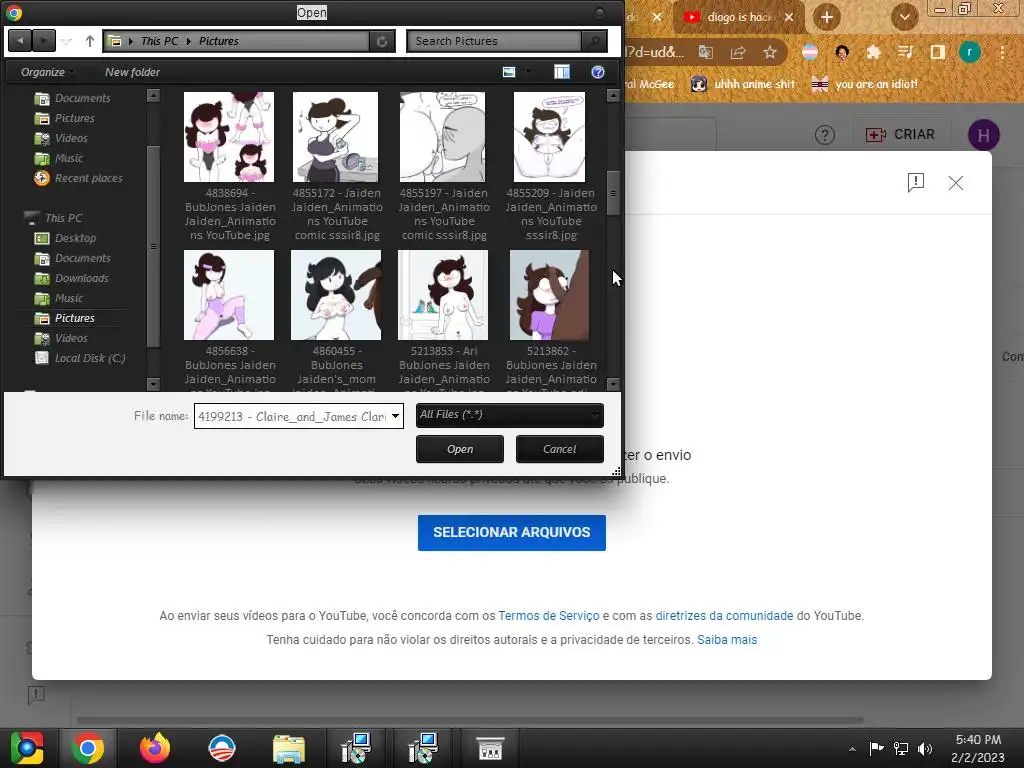Open File Explorer from the taskbar
This screenshot has height=768, width=1024.
(x=289, y=748)
